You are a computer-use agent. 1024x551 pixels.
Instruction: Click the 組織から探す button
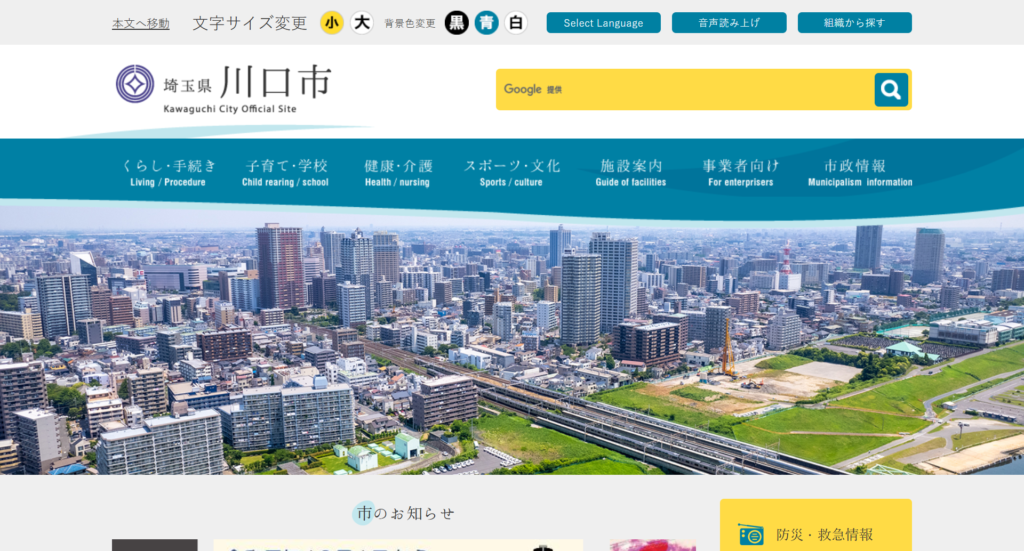tap(854, 23)
